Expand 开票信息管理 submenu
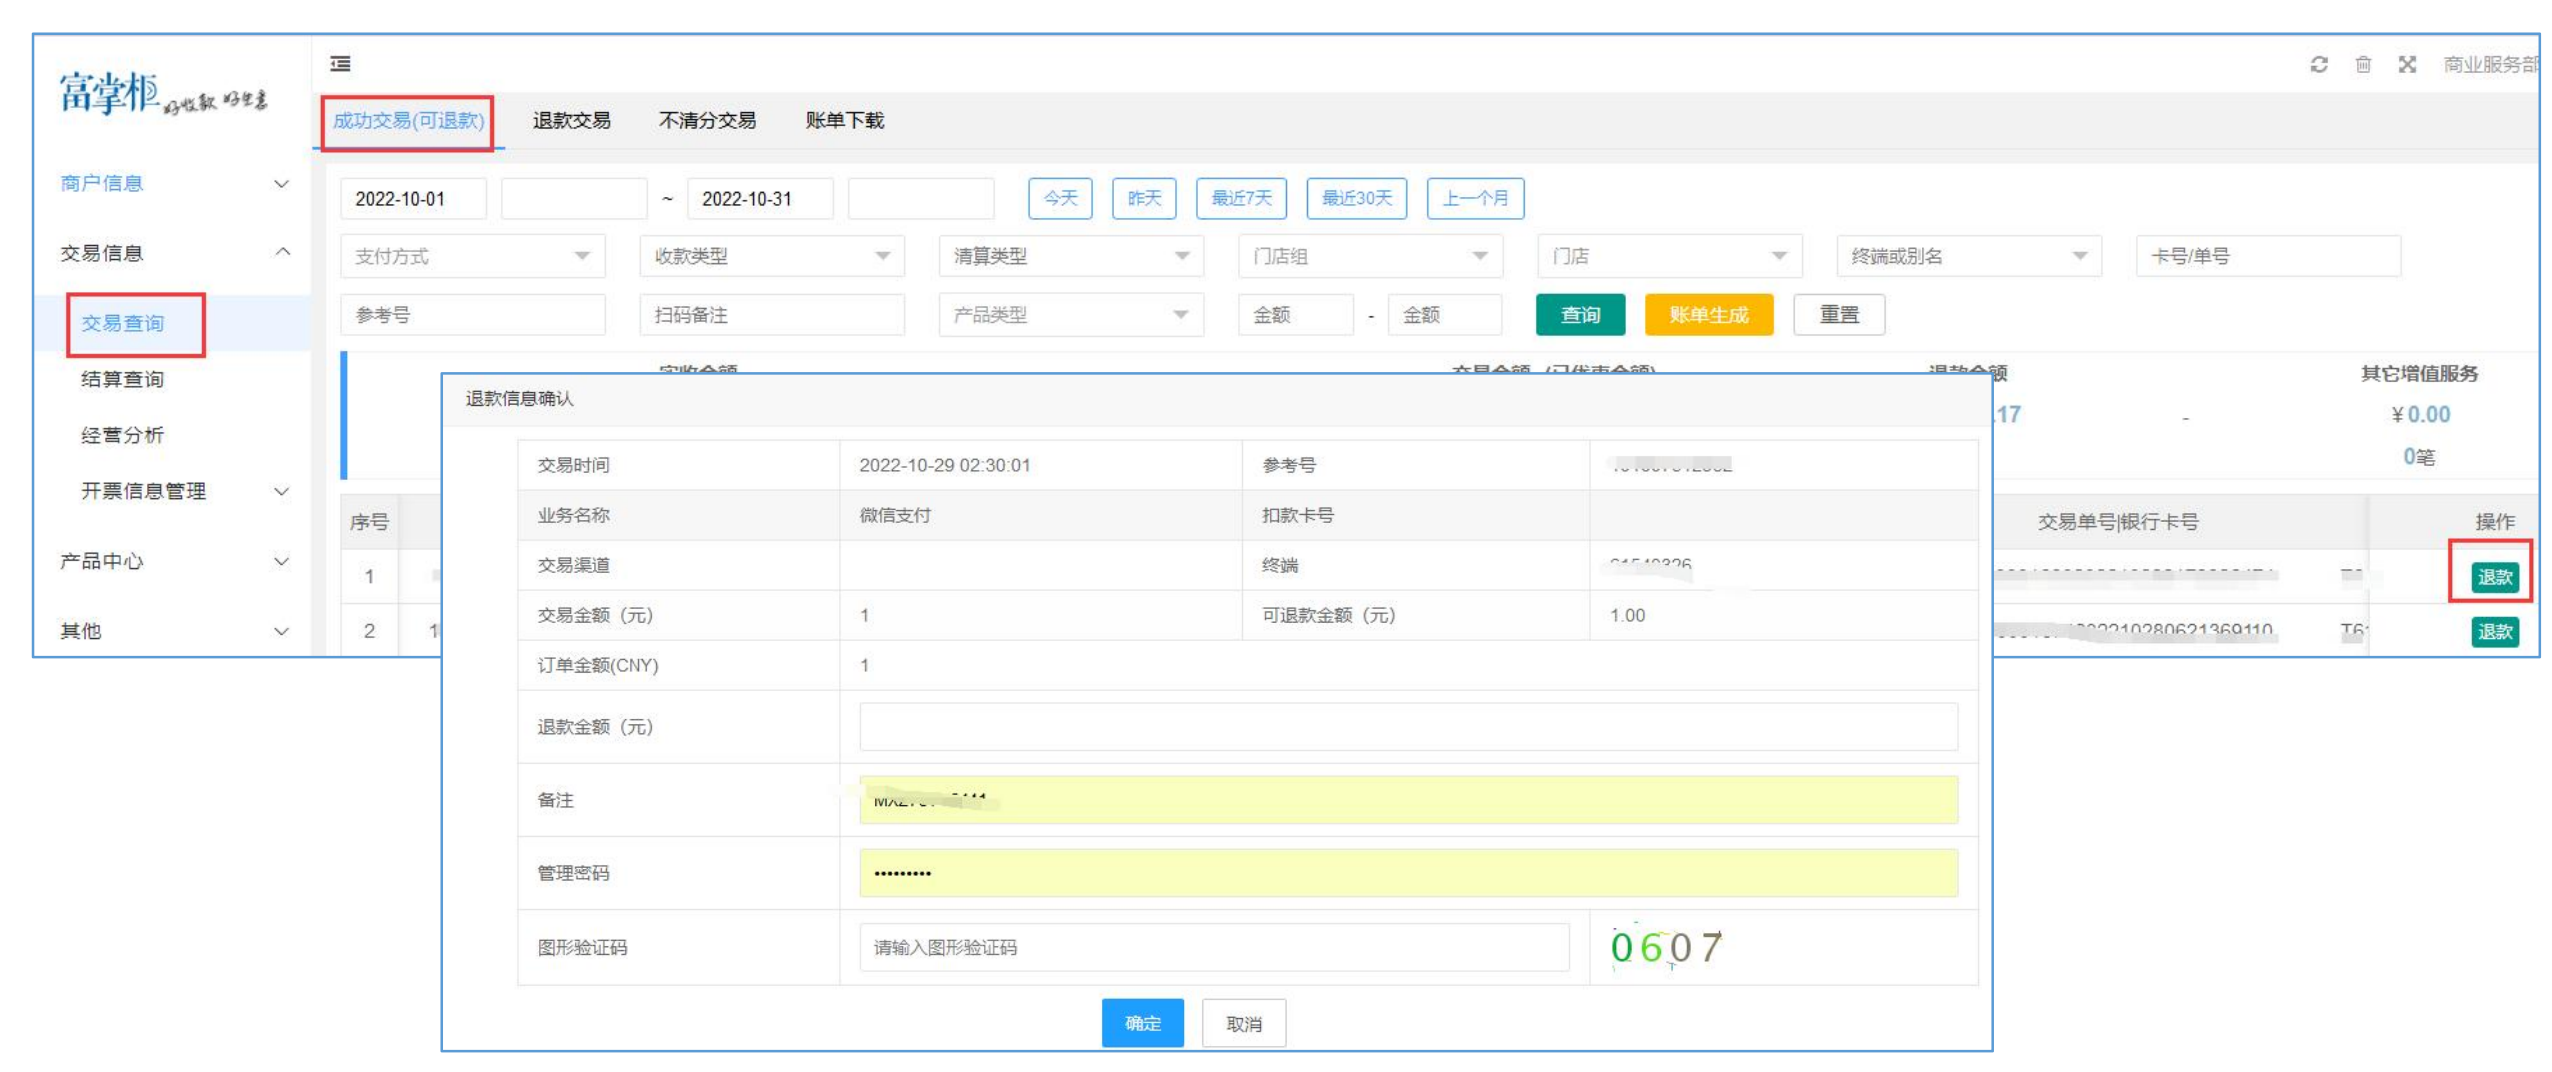Image resolution: width=2552 pixels, height=1072 pixels. pyautogui.click(x=184, y=491)
